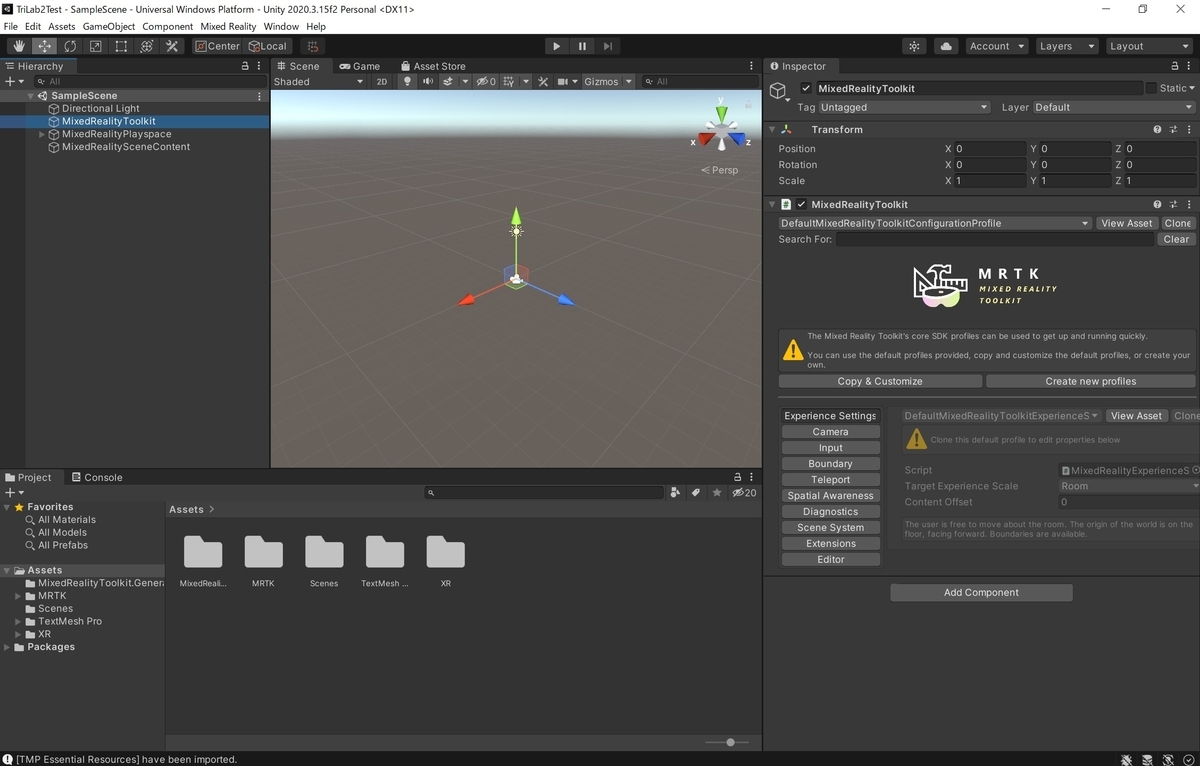Open the Layers dropdown
This screenshot has height=766, width=1200.
coord(1065,46)
